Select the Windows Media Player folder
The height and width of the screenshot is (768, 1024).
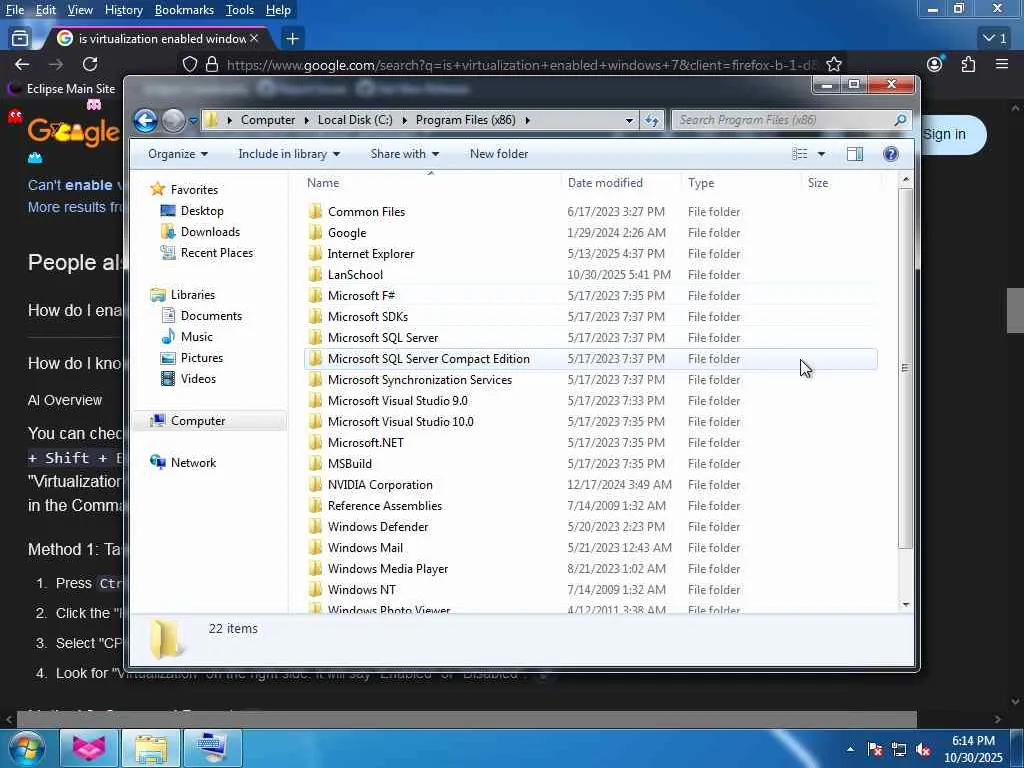point(590,569)
